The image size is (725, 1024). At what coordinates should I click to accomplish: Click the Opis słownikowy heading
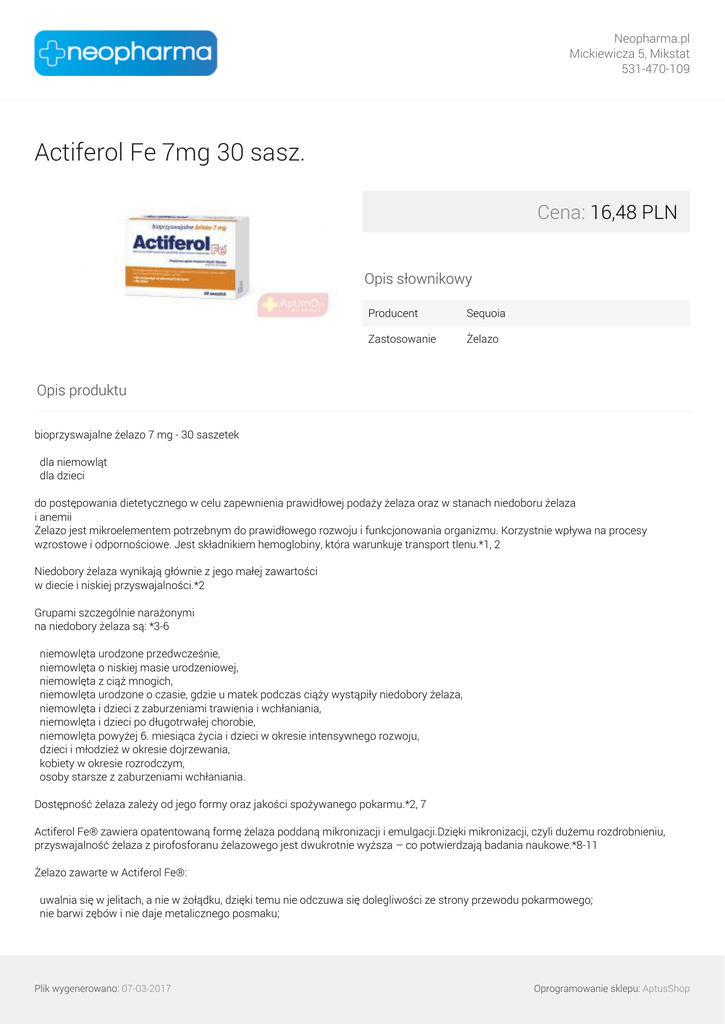[418, 279]
